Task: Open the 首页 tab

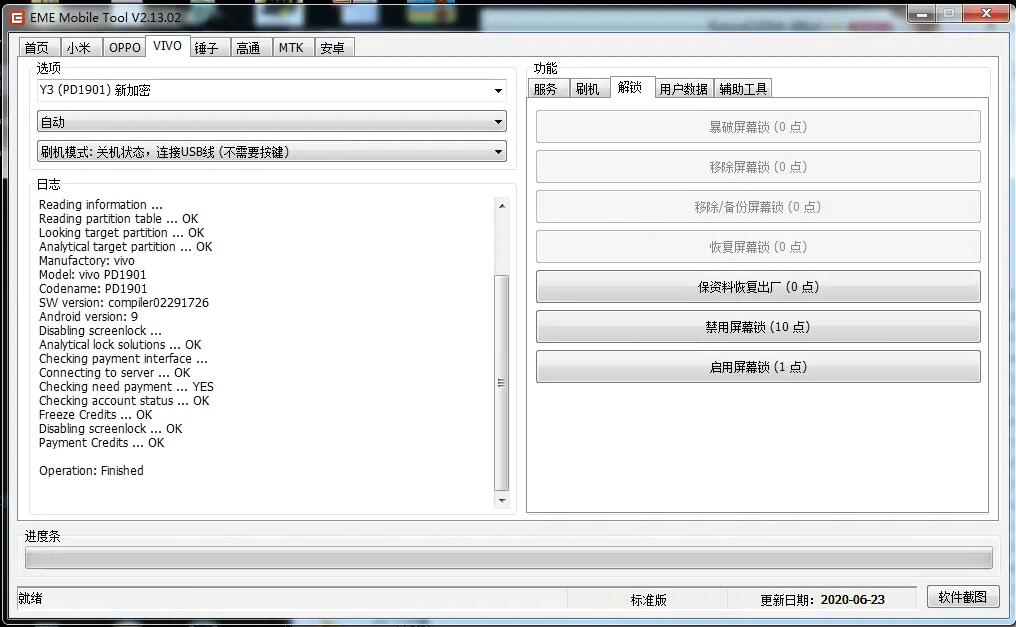Action: 39,48
